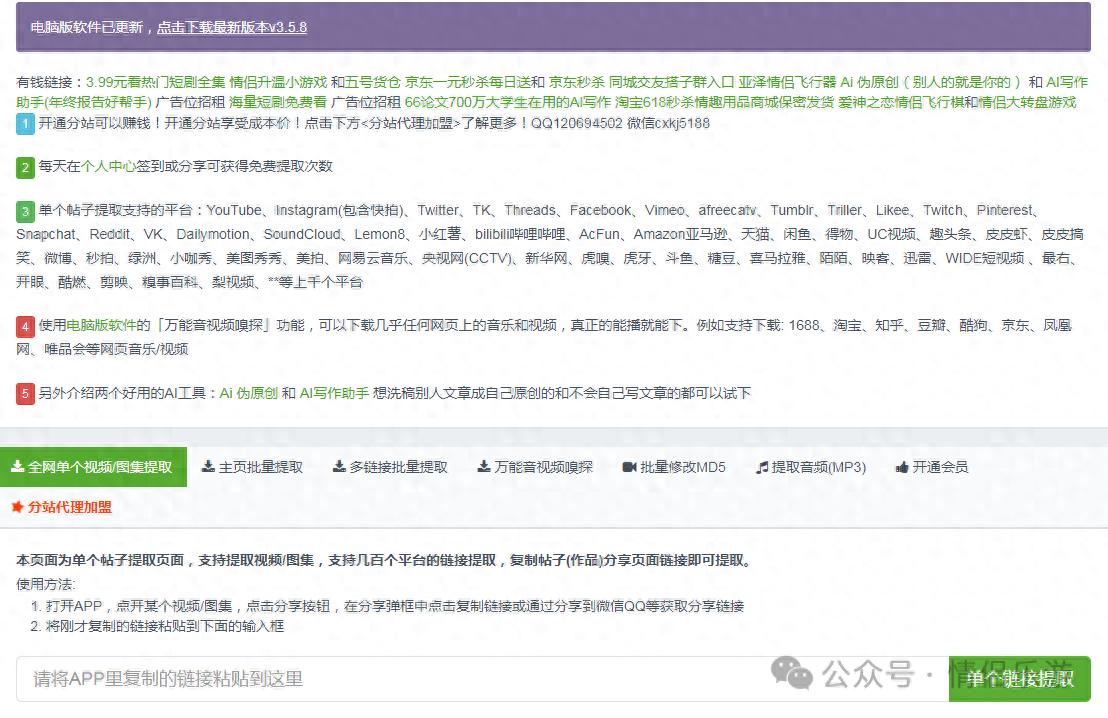Open the 同城交友搭子群入口 link

point(671,82)
